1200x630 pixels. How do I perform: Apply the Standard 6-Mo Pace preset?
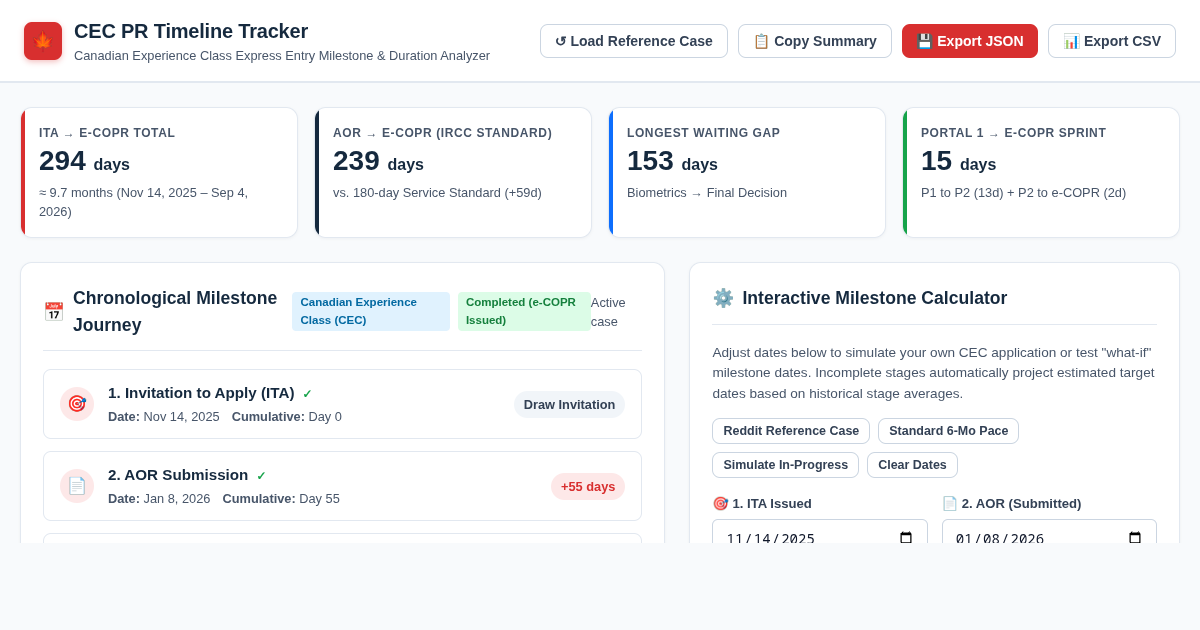pos(948,431)
